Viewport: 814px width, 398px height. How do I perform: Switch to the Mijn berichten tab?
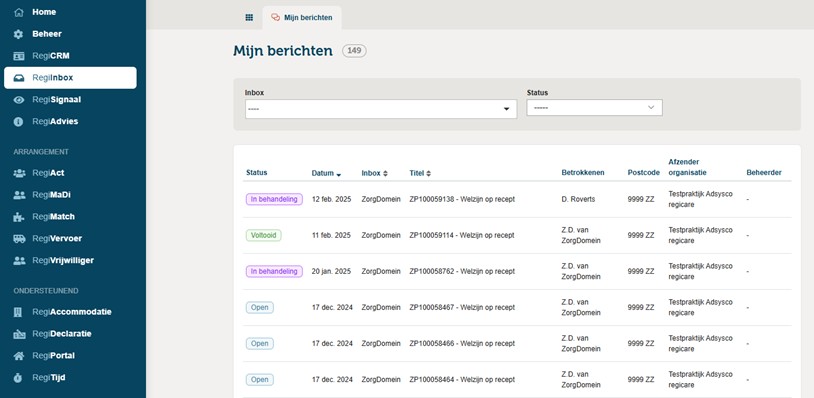(x=302, y=18)
